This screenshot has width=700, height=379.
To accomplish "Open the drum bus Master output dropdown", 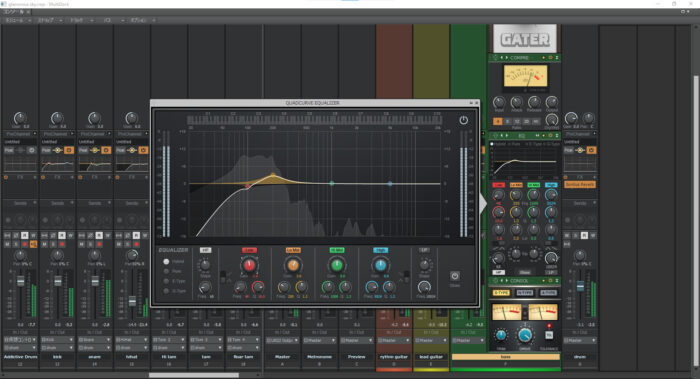I will 580,340.
